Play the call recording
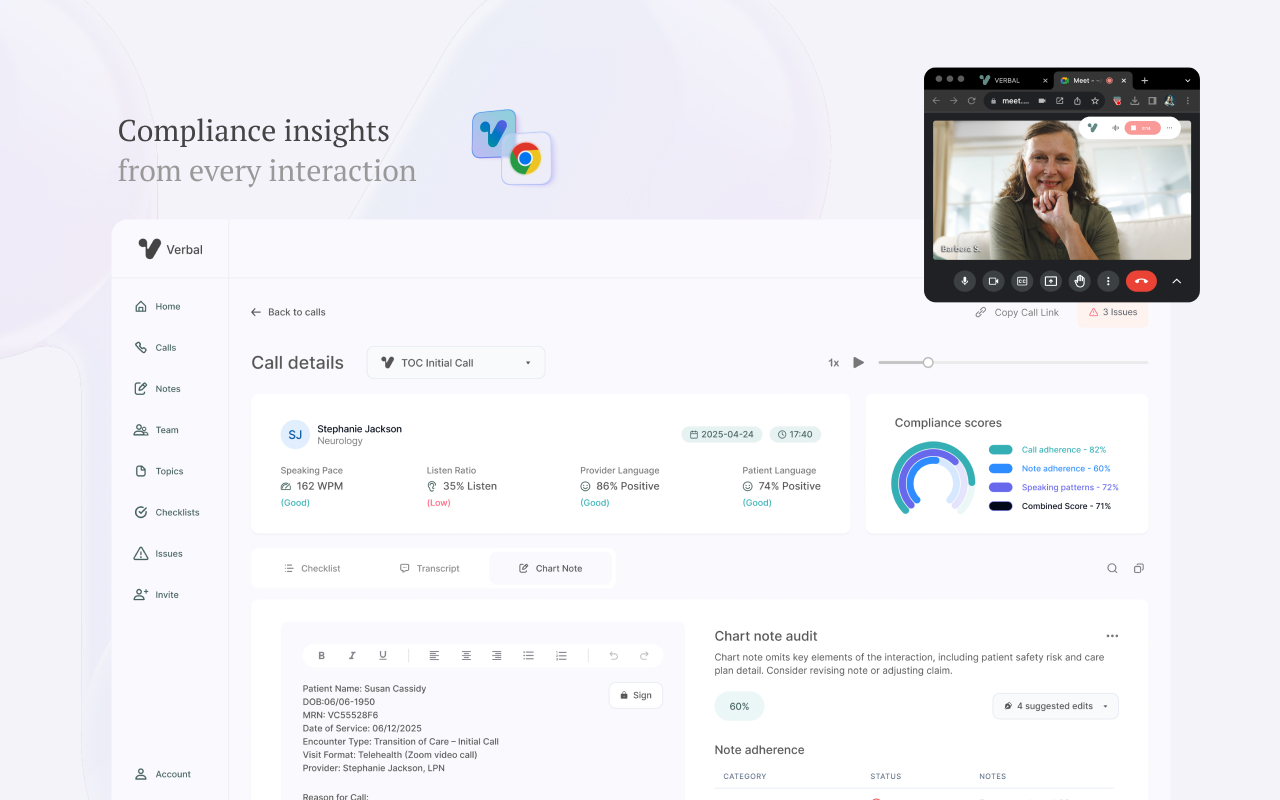The image size is (1280, 800). [858, 362]
